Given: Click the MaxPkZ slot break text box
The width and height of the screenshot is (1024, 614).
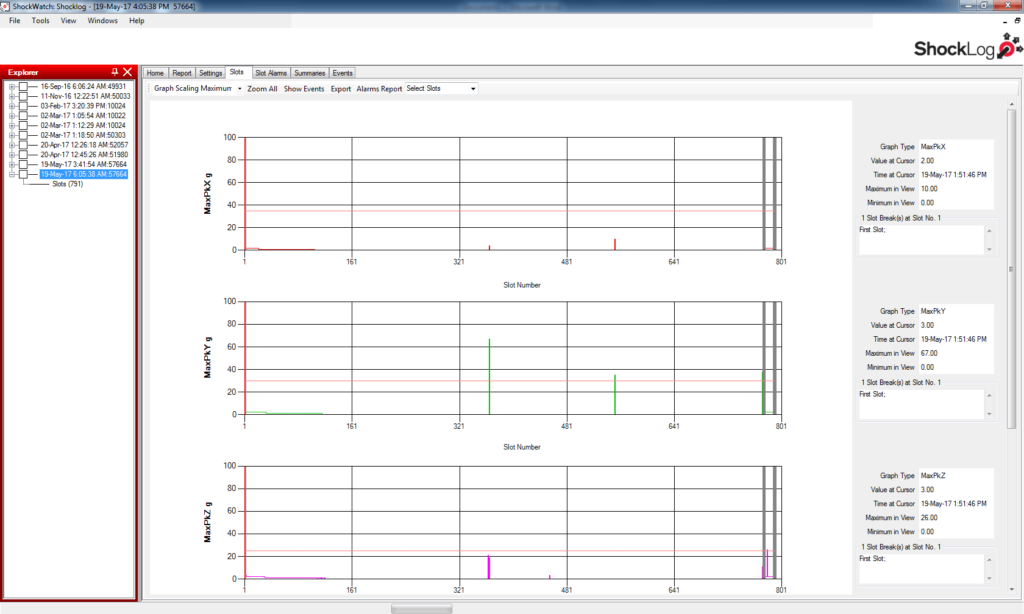Looking at the screenshot, I should coord(921,569).
